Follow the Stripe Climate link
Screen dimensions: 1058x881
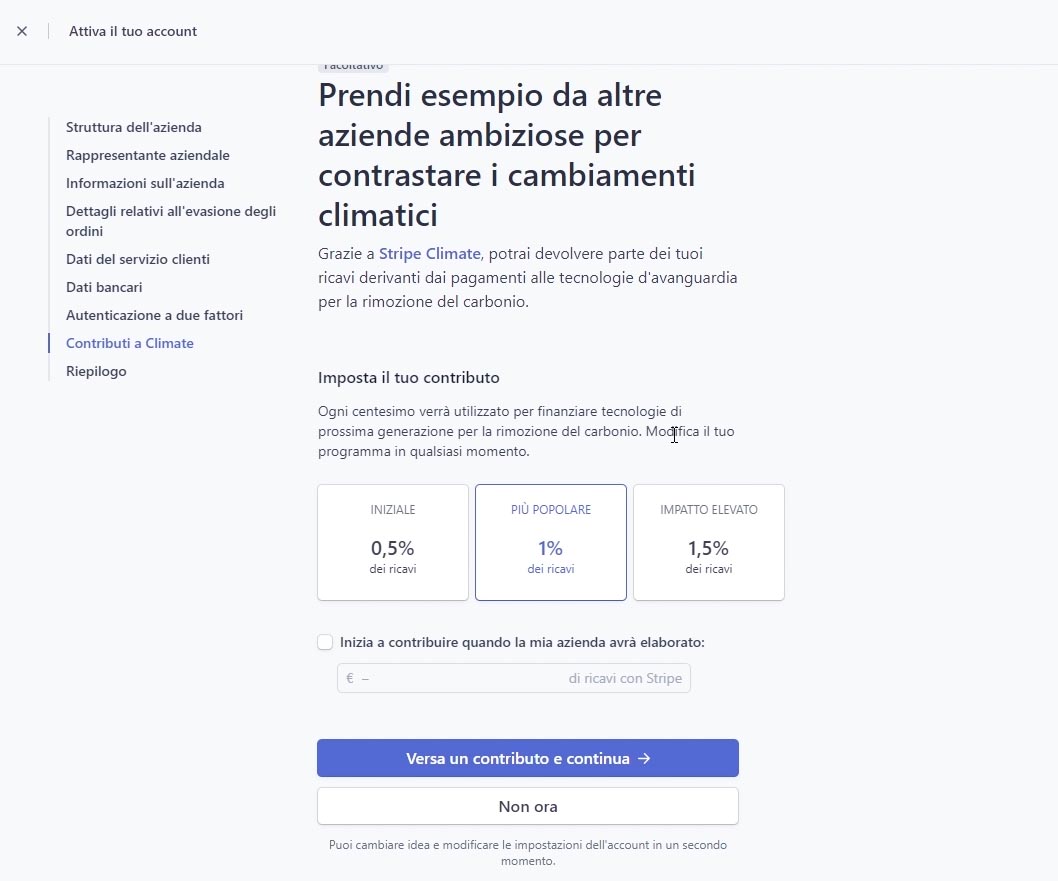430,254
